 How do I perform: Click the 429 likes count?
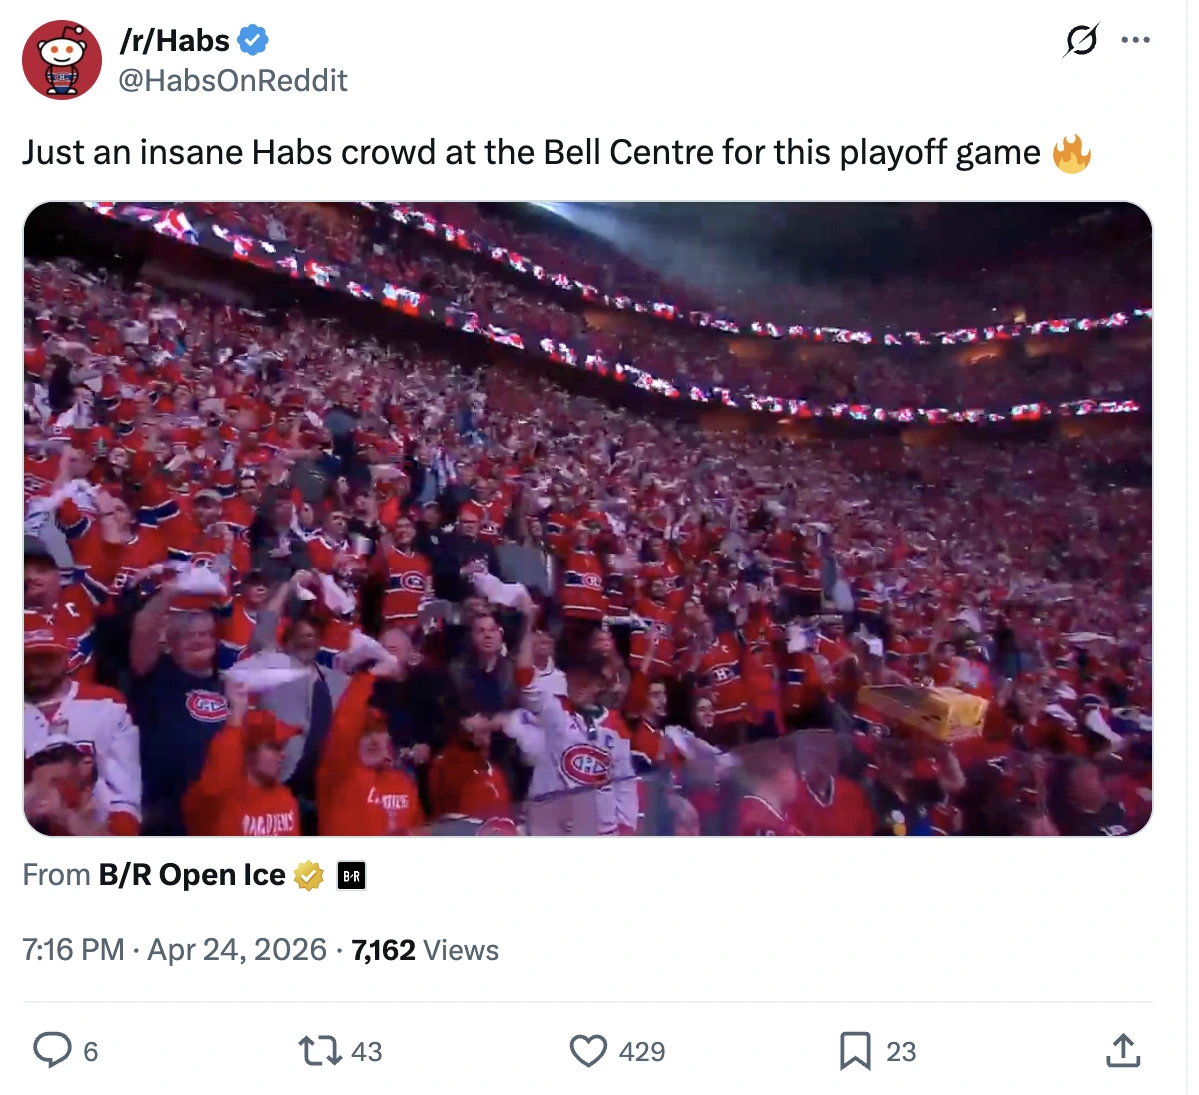click(642, 1052)
